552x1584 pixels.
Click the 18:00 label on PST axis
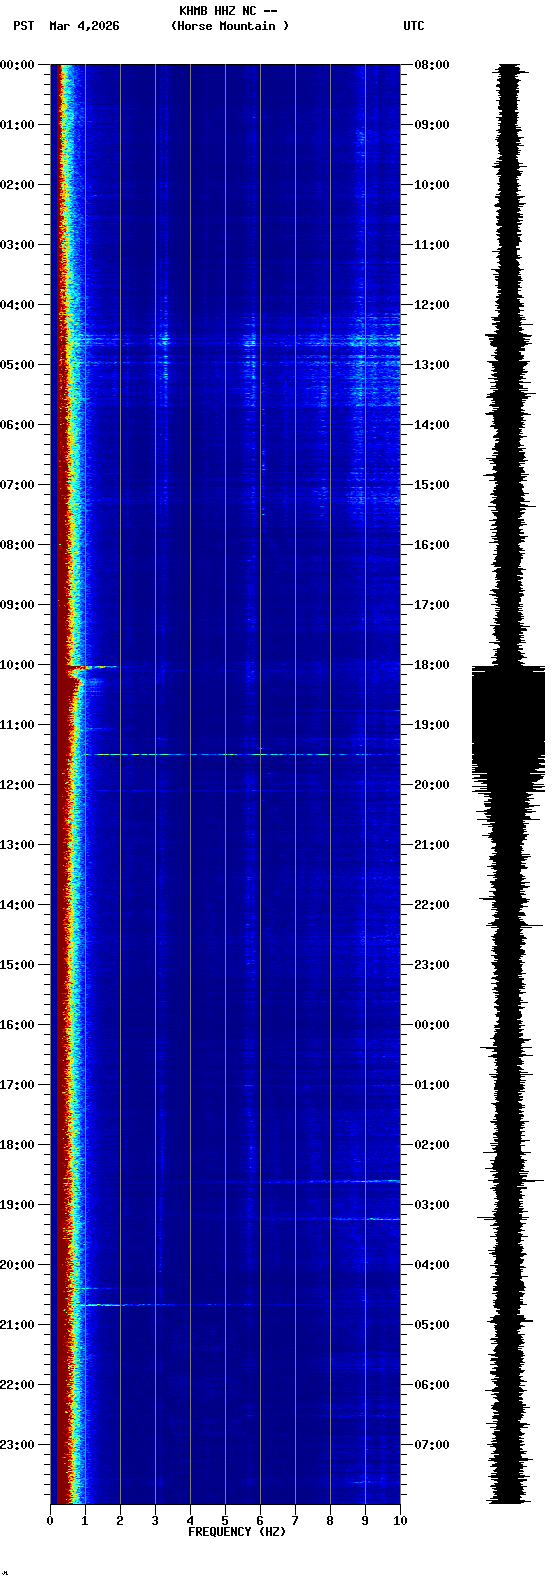tap(17, 1145)
